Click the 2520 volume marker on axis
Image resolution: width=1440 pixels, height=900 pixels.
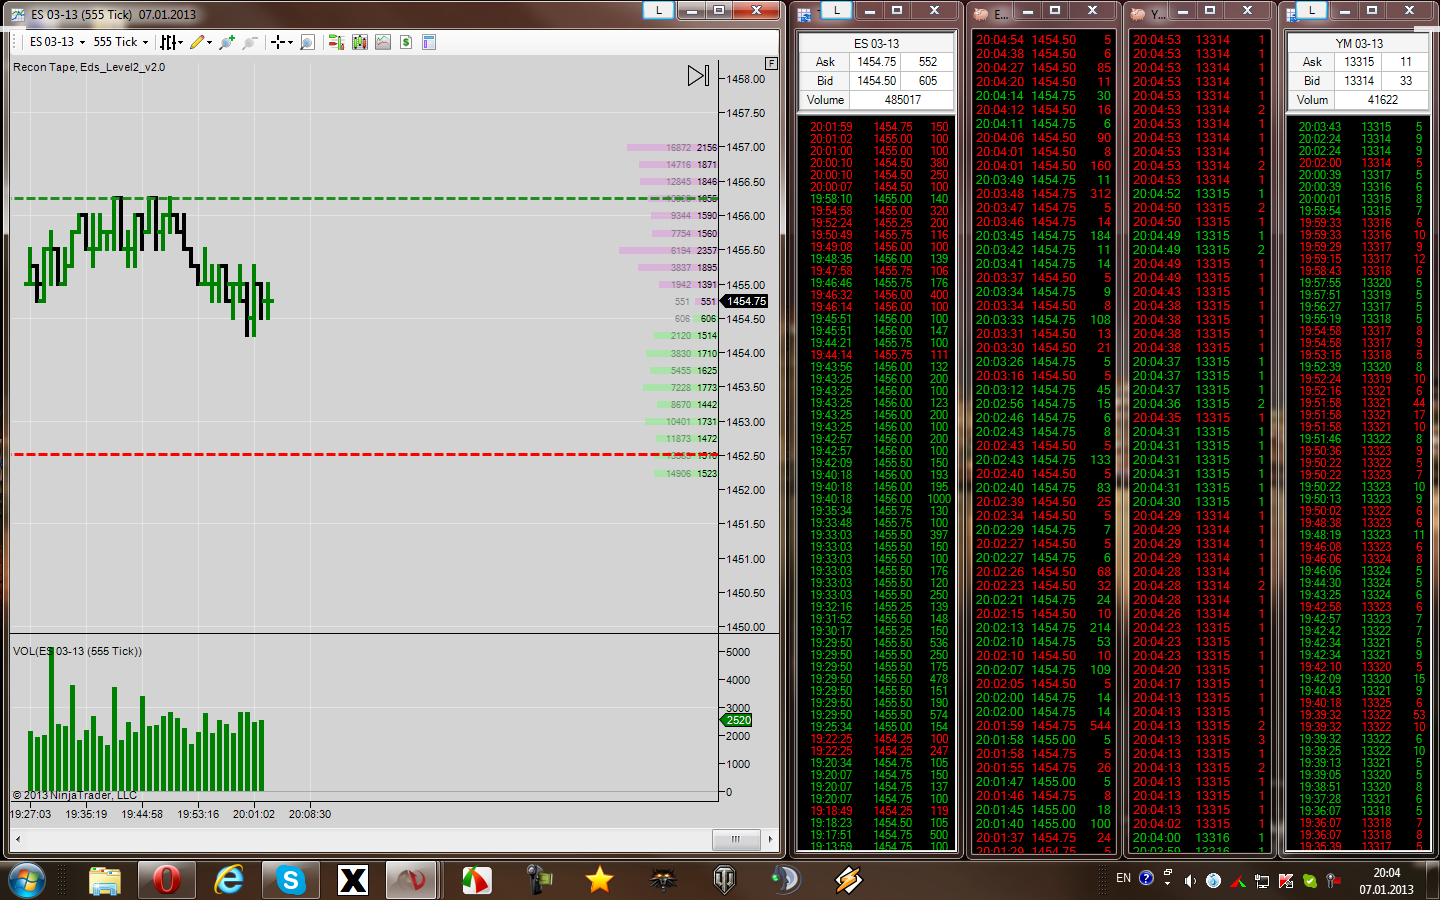coord(738,720)
